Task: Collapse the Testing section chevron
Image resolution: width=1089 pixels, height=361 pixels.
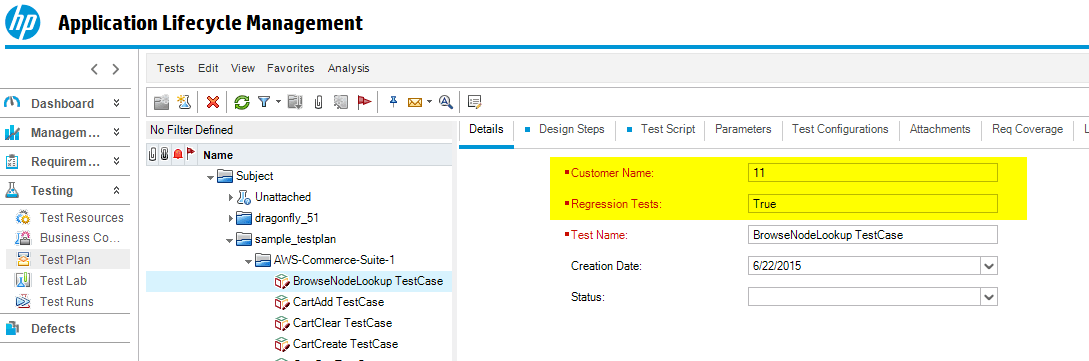Action: click(117, 190)
